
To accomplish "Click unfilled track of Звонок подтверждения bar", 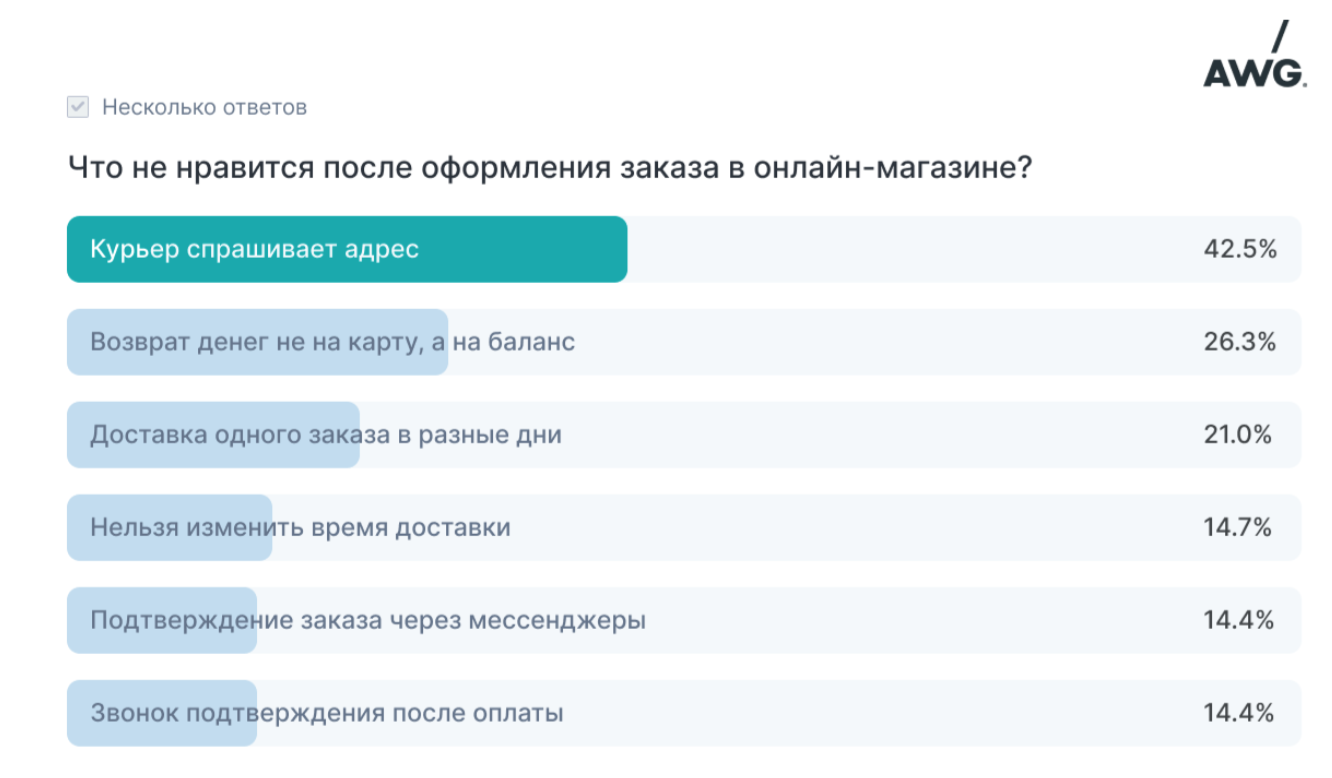I will point(880,713).
